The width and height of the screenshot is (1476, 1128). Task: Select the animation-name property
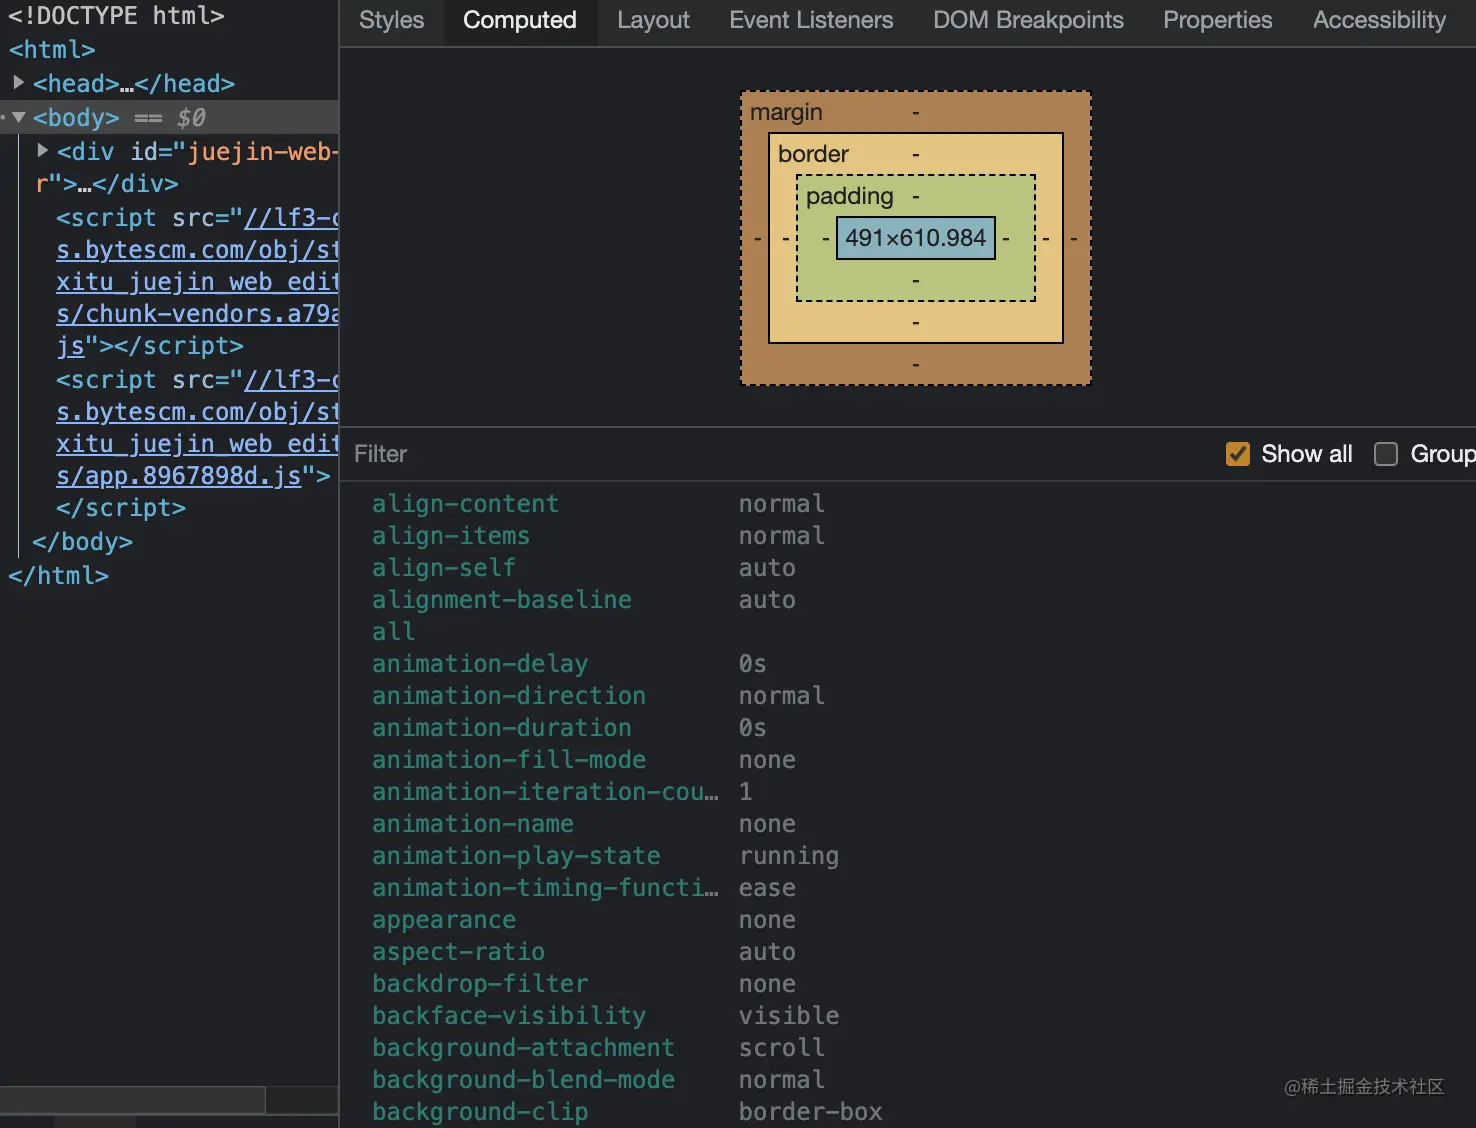473,824
